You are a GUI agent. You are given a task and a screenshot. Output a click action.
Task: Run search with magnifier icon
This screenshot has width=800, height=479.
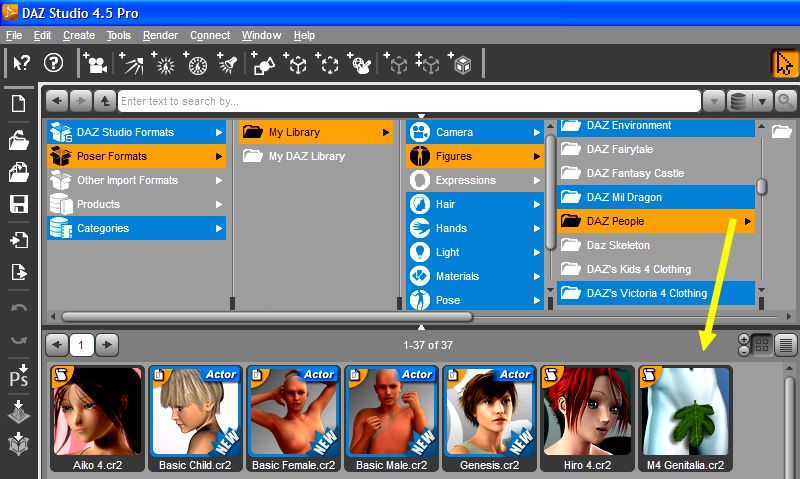pos(785,101)
